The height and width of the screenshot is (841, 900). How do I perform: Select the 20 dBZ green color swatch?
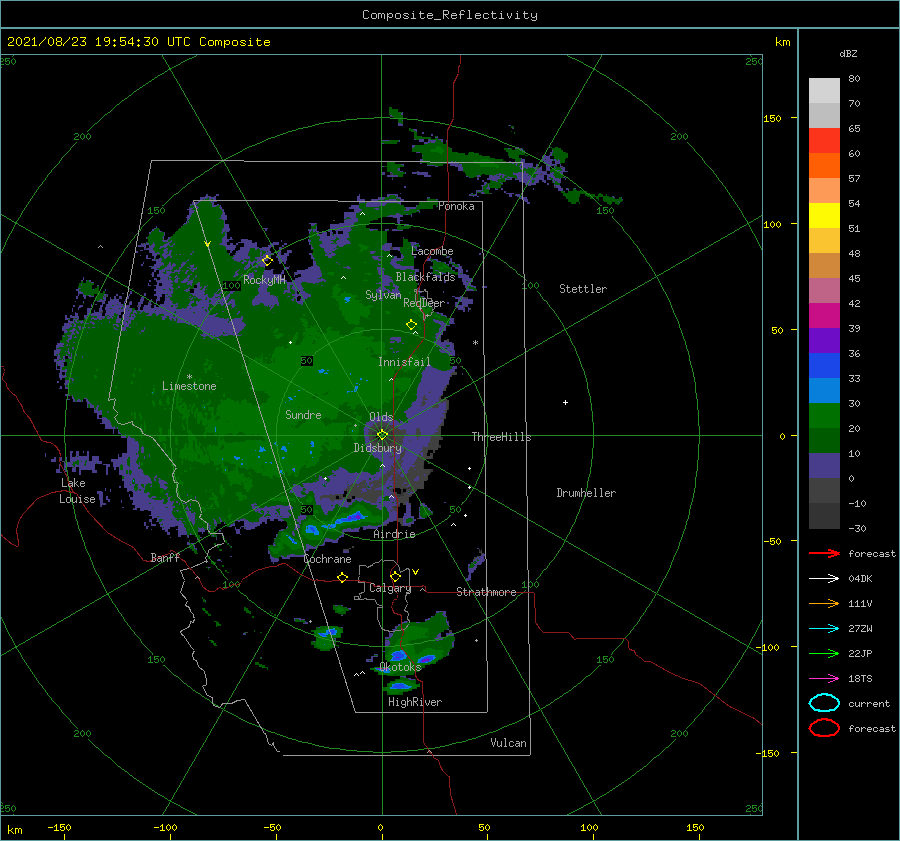pos(824,416)
